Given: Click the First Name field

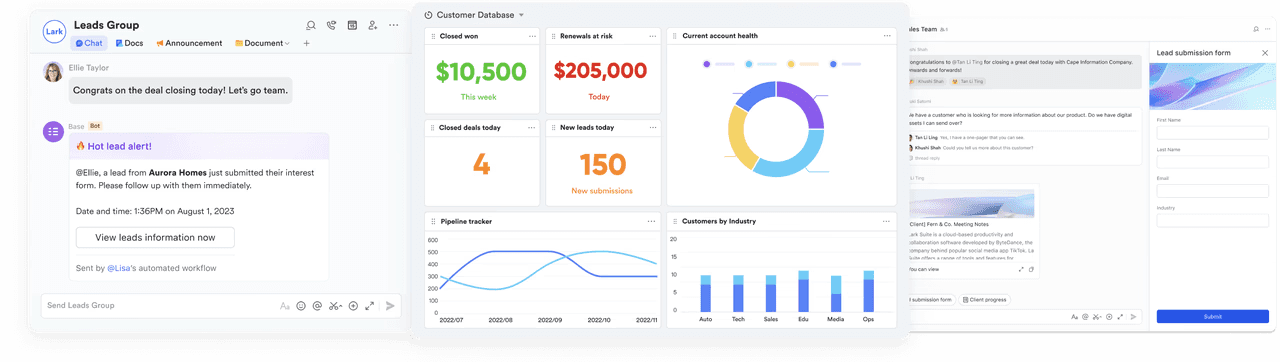Looking at the screenshot, I should coord(1212,133).
